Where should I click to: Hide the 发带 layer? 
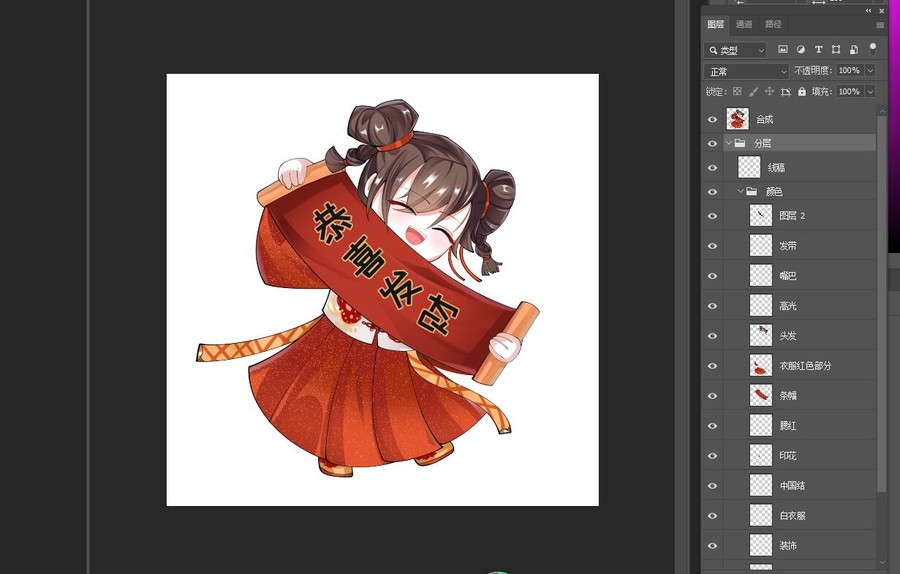pos(712,246)
